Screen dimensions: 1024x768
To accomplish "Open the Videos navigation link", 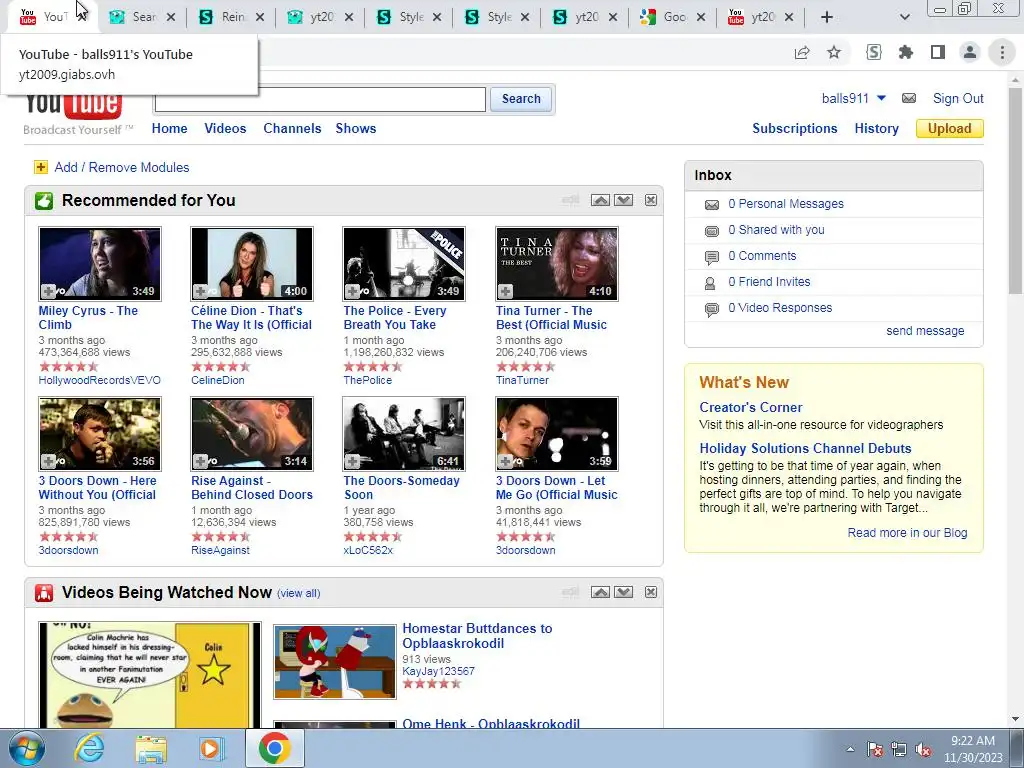I will click(225, 129).
